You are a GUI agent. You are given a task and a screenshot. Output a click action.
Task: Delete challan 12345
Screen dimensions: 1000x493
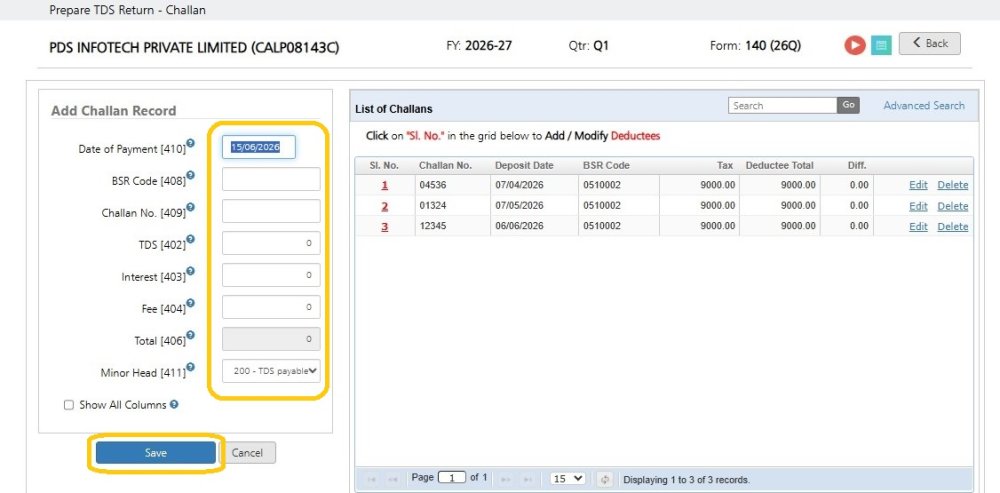[x=953, y=226]
